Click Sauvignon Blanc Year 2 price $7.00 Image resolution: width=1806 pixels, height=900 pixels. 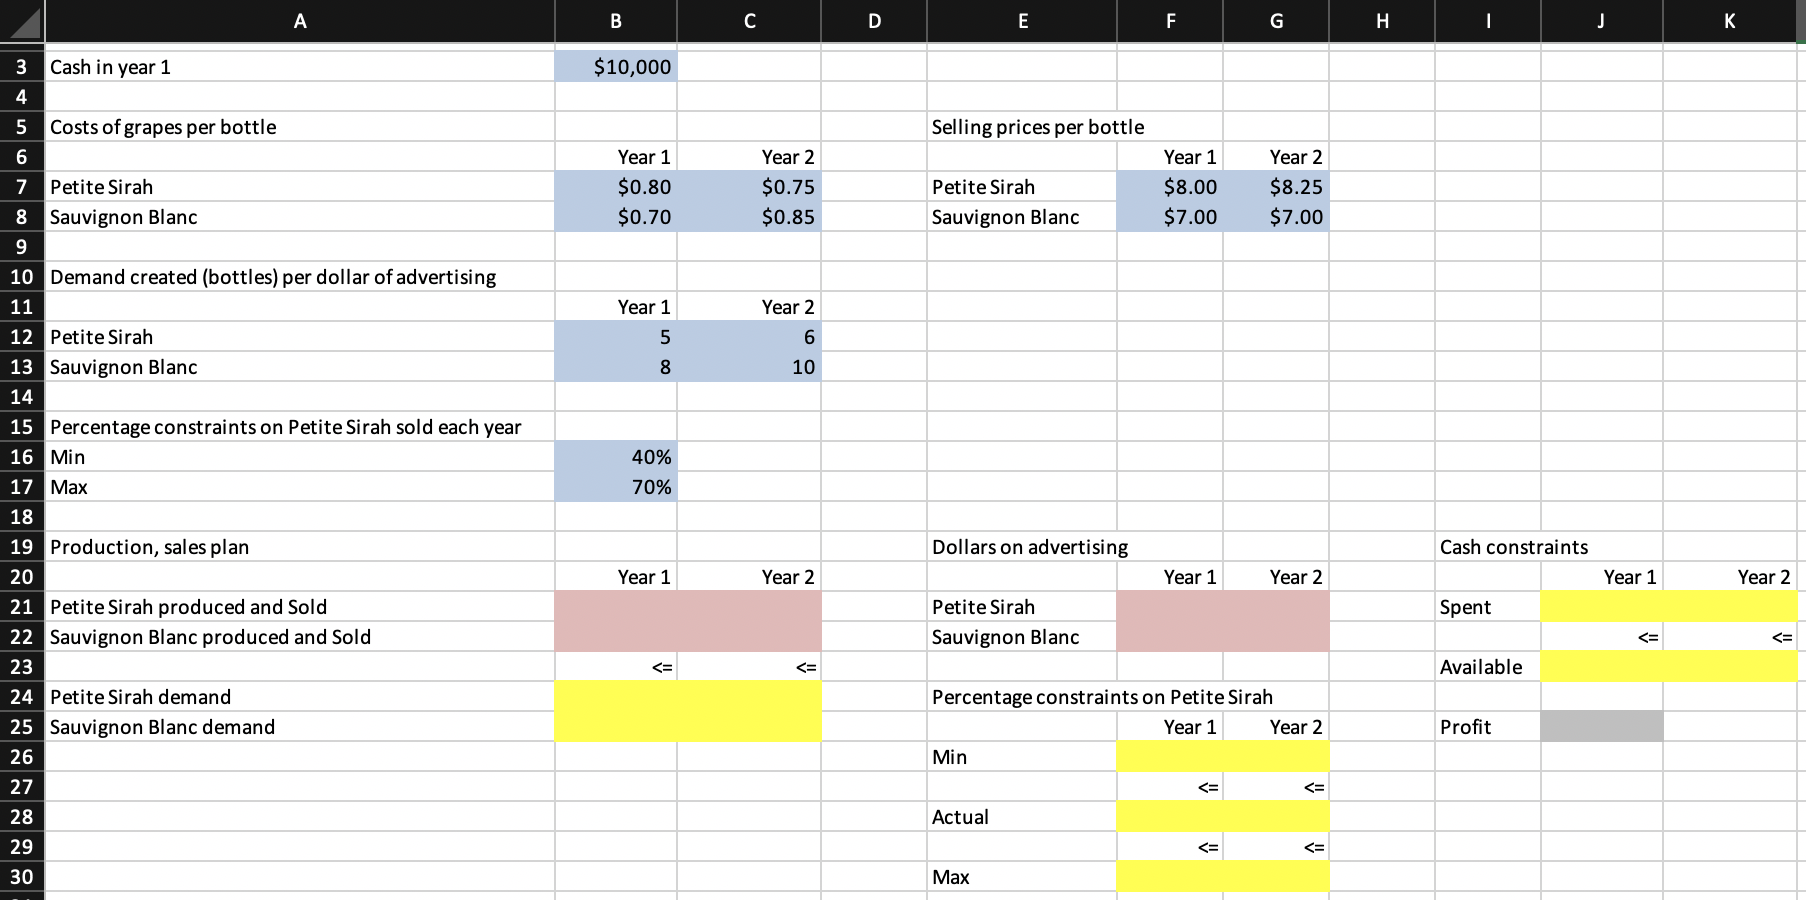pyautogui.click(x=1276, y=217)
